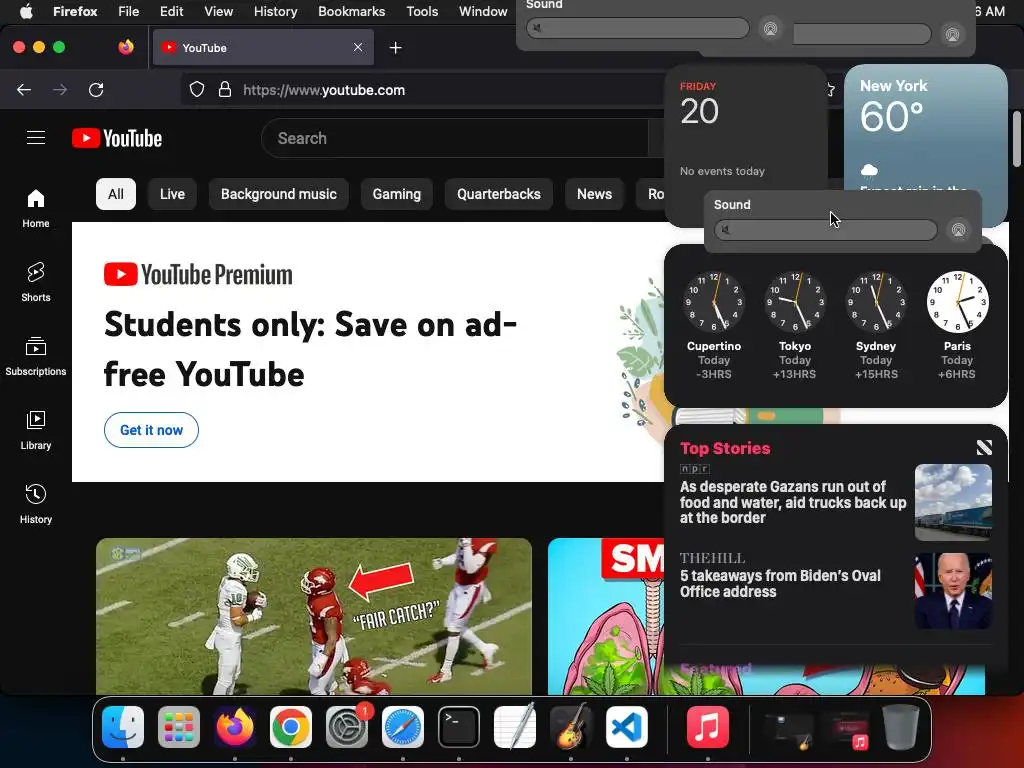Open the YouTube hamburger guide menu

[x=36, y=138]
